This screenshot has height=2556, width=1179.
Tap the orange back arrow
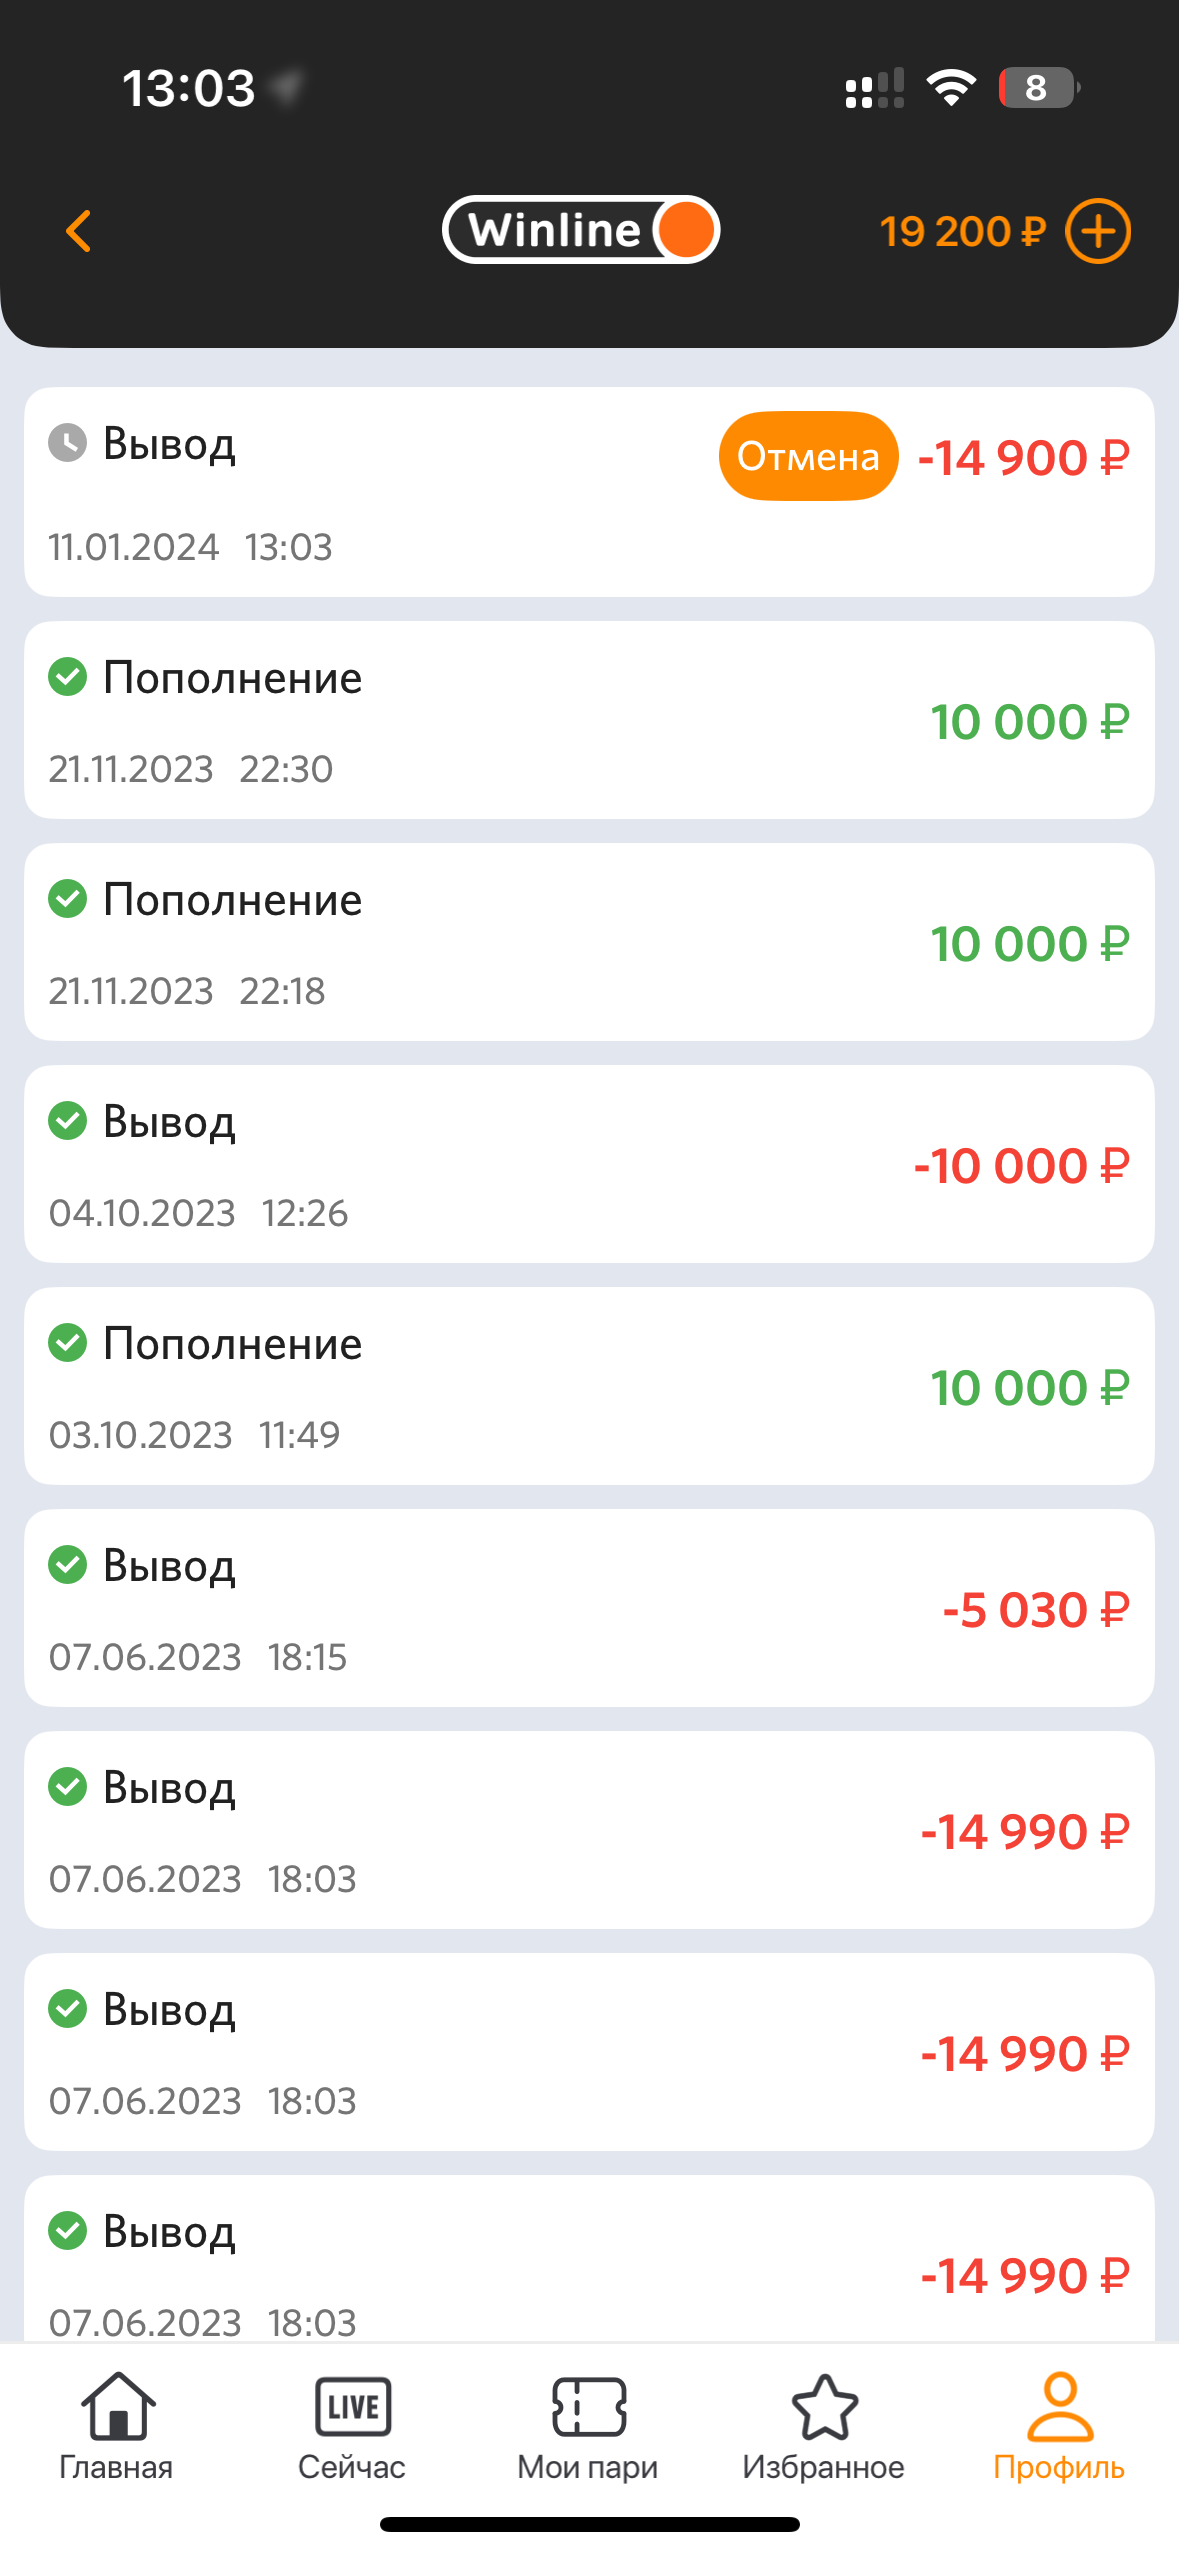tap(78, 231)
